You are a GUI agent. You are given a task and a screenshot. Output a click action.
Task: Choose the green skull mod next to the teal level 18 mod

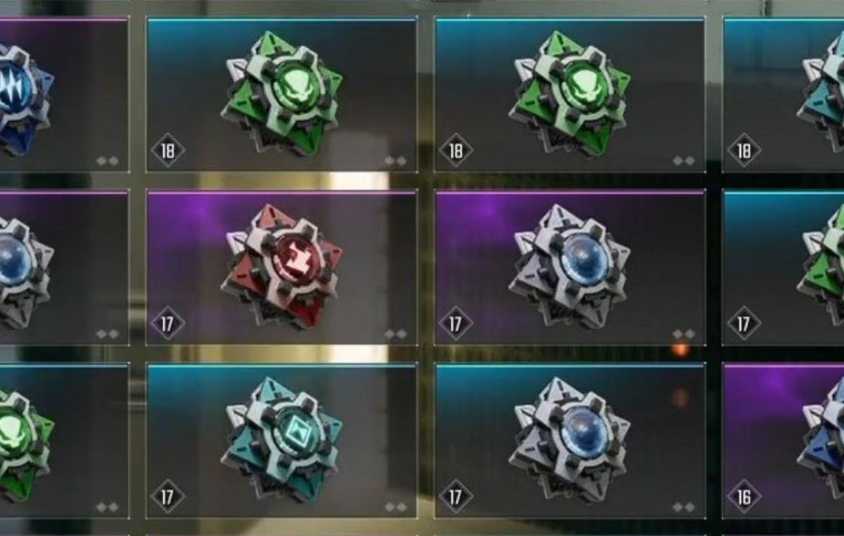[570, 95]
